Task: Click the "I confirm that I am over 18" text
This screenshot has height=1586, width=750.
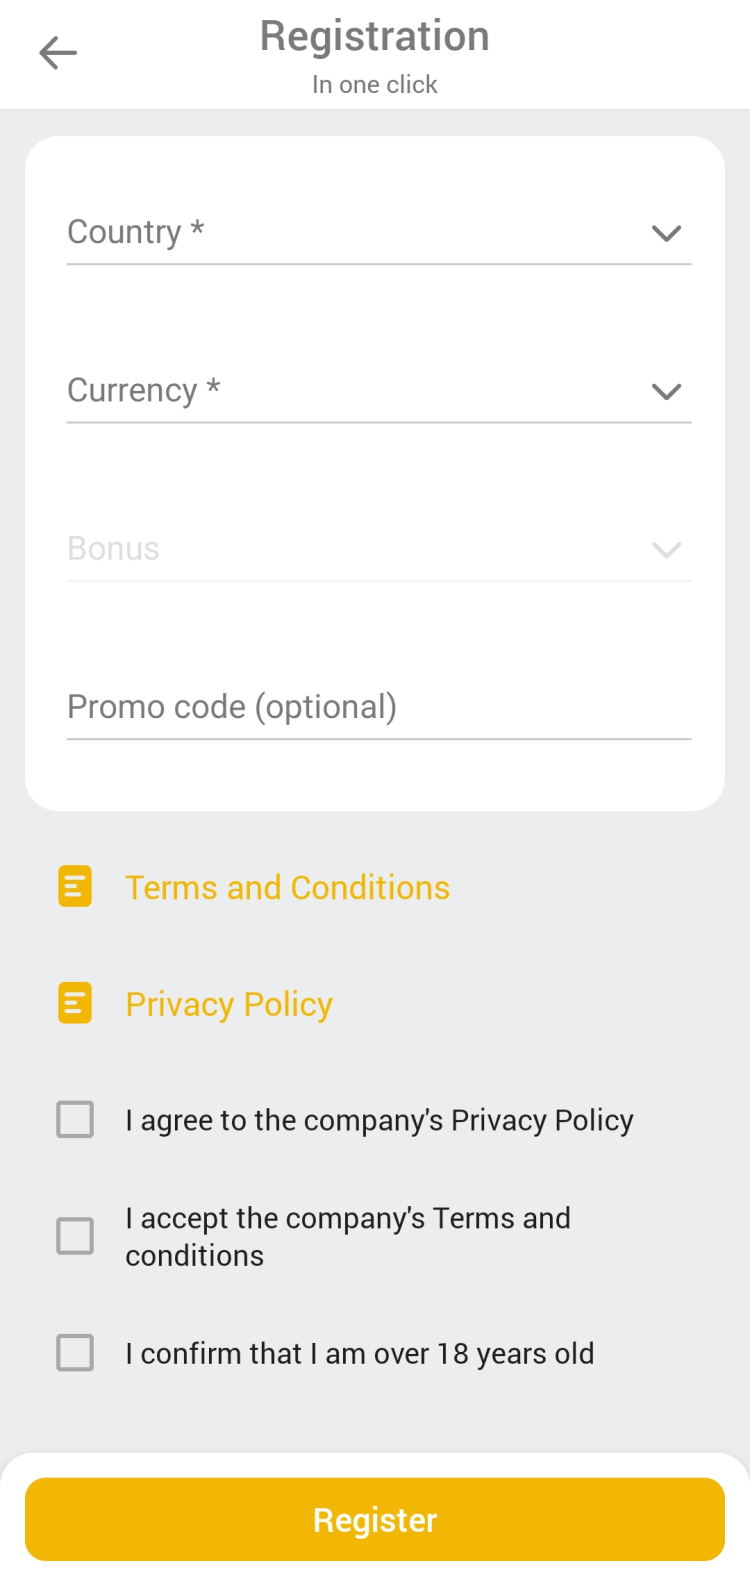Action: tap(359, 1354)
